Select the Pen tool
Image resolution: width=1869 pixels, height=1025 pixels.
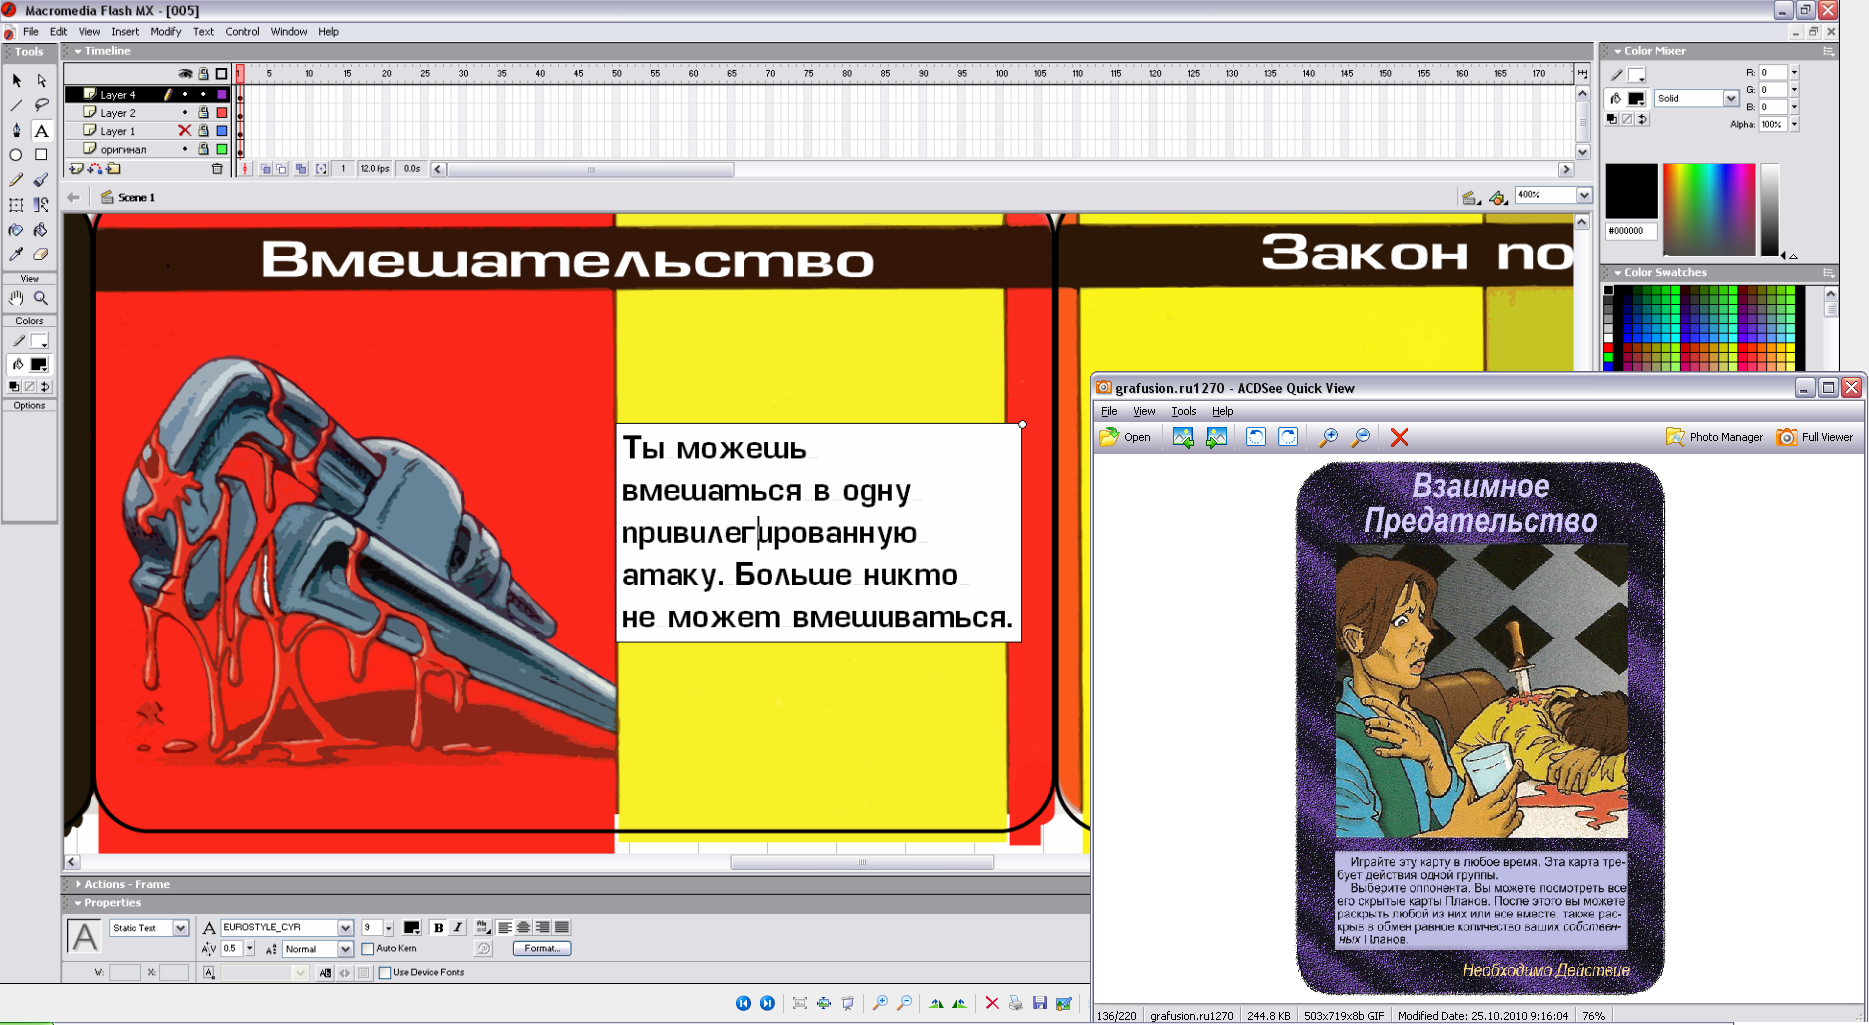click(x=16, y=130)
